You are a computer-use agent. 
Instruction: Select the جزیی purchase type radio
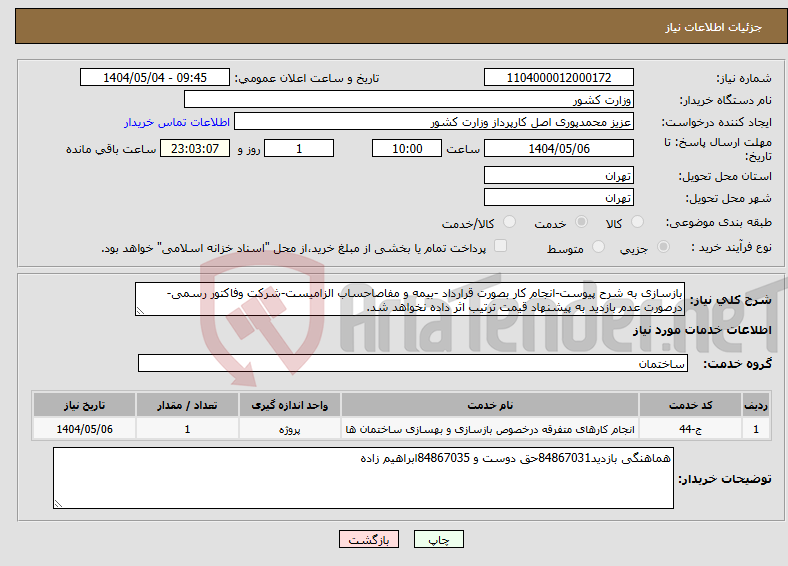663,246
